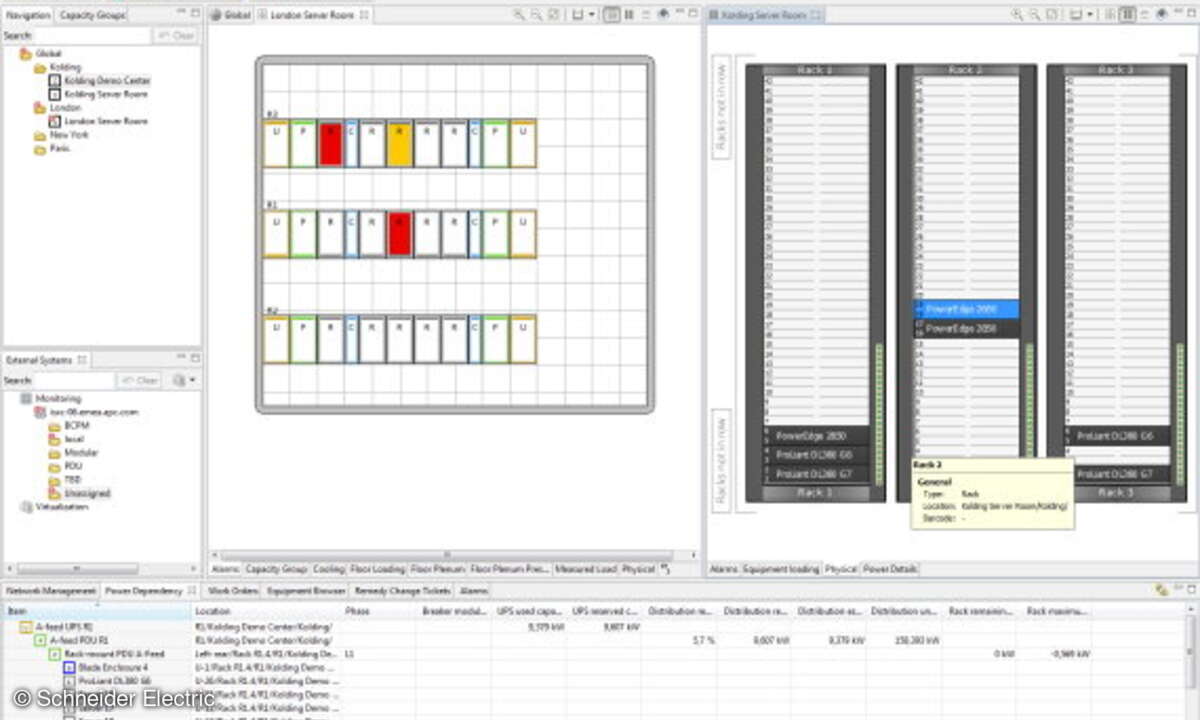
Task: Switch to the Equipment Browser tab
Action: [x=306, y=591]
